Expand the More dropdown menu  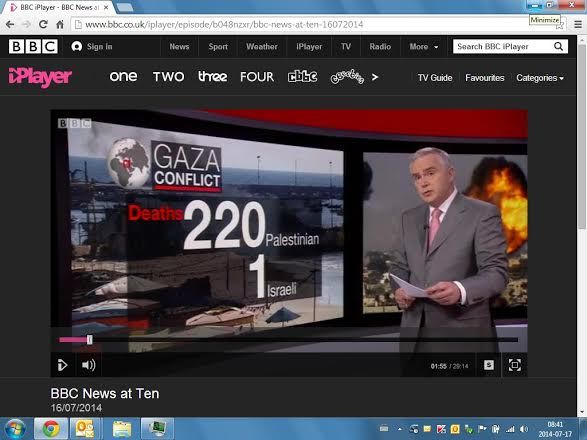tap(423, 47)
